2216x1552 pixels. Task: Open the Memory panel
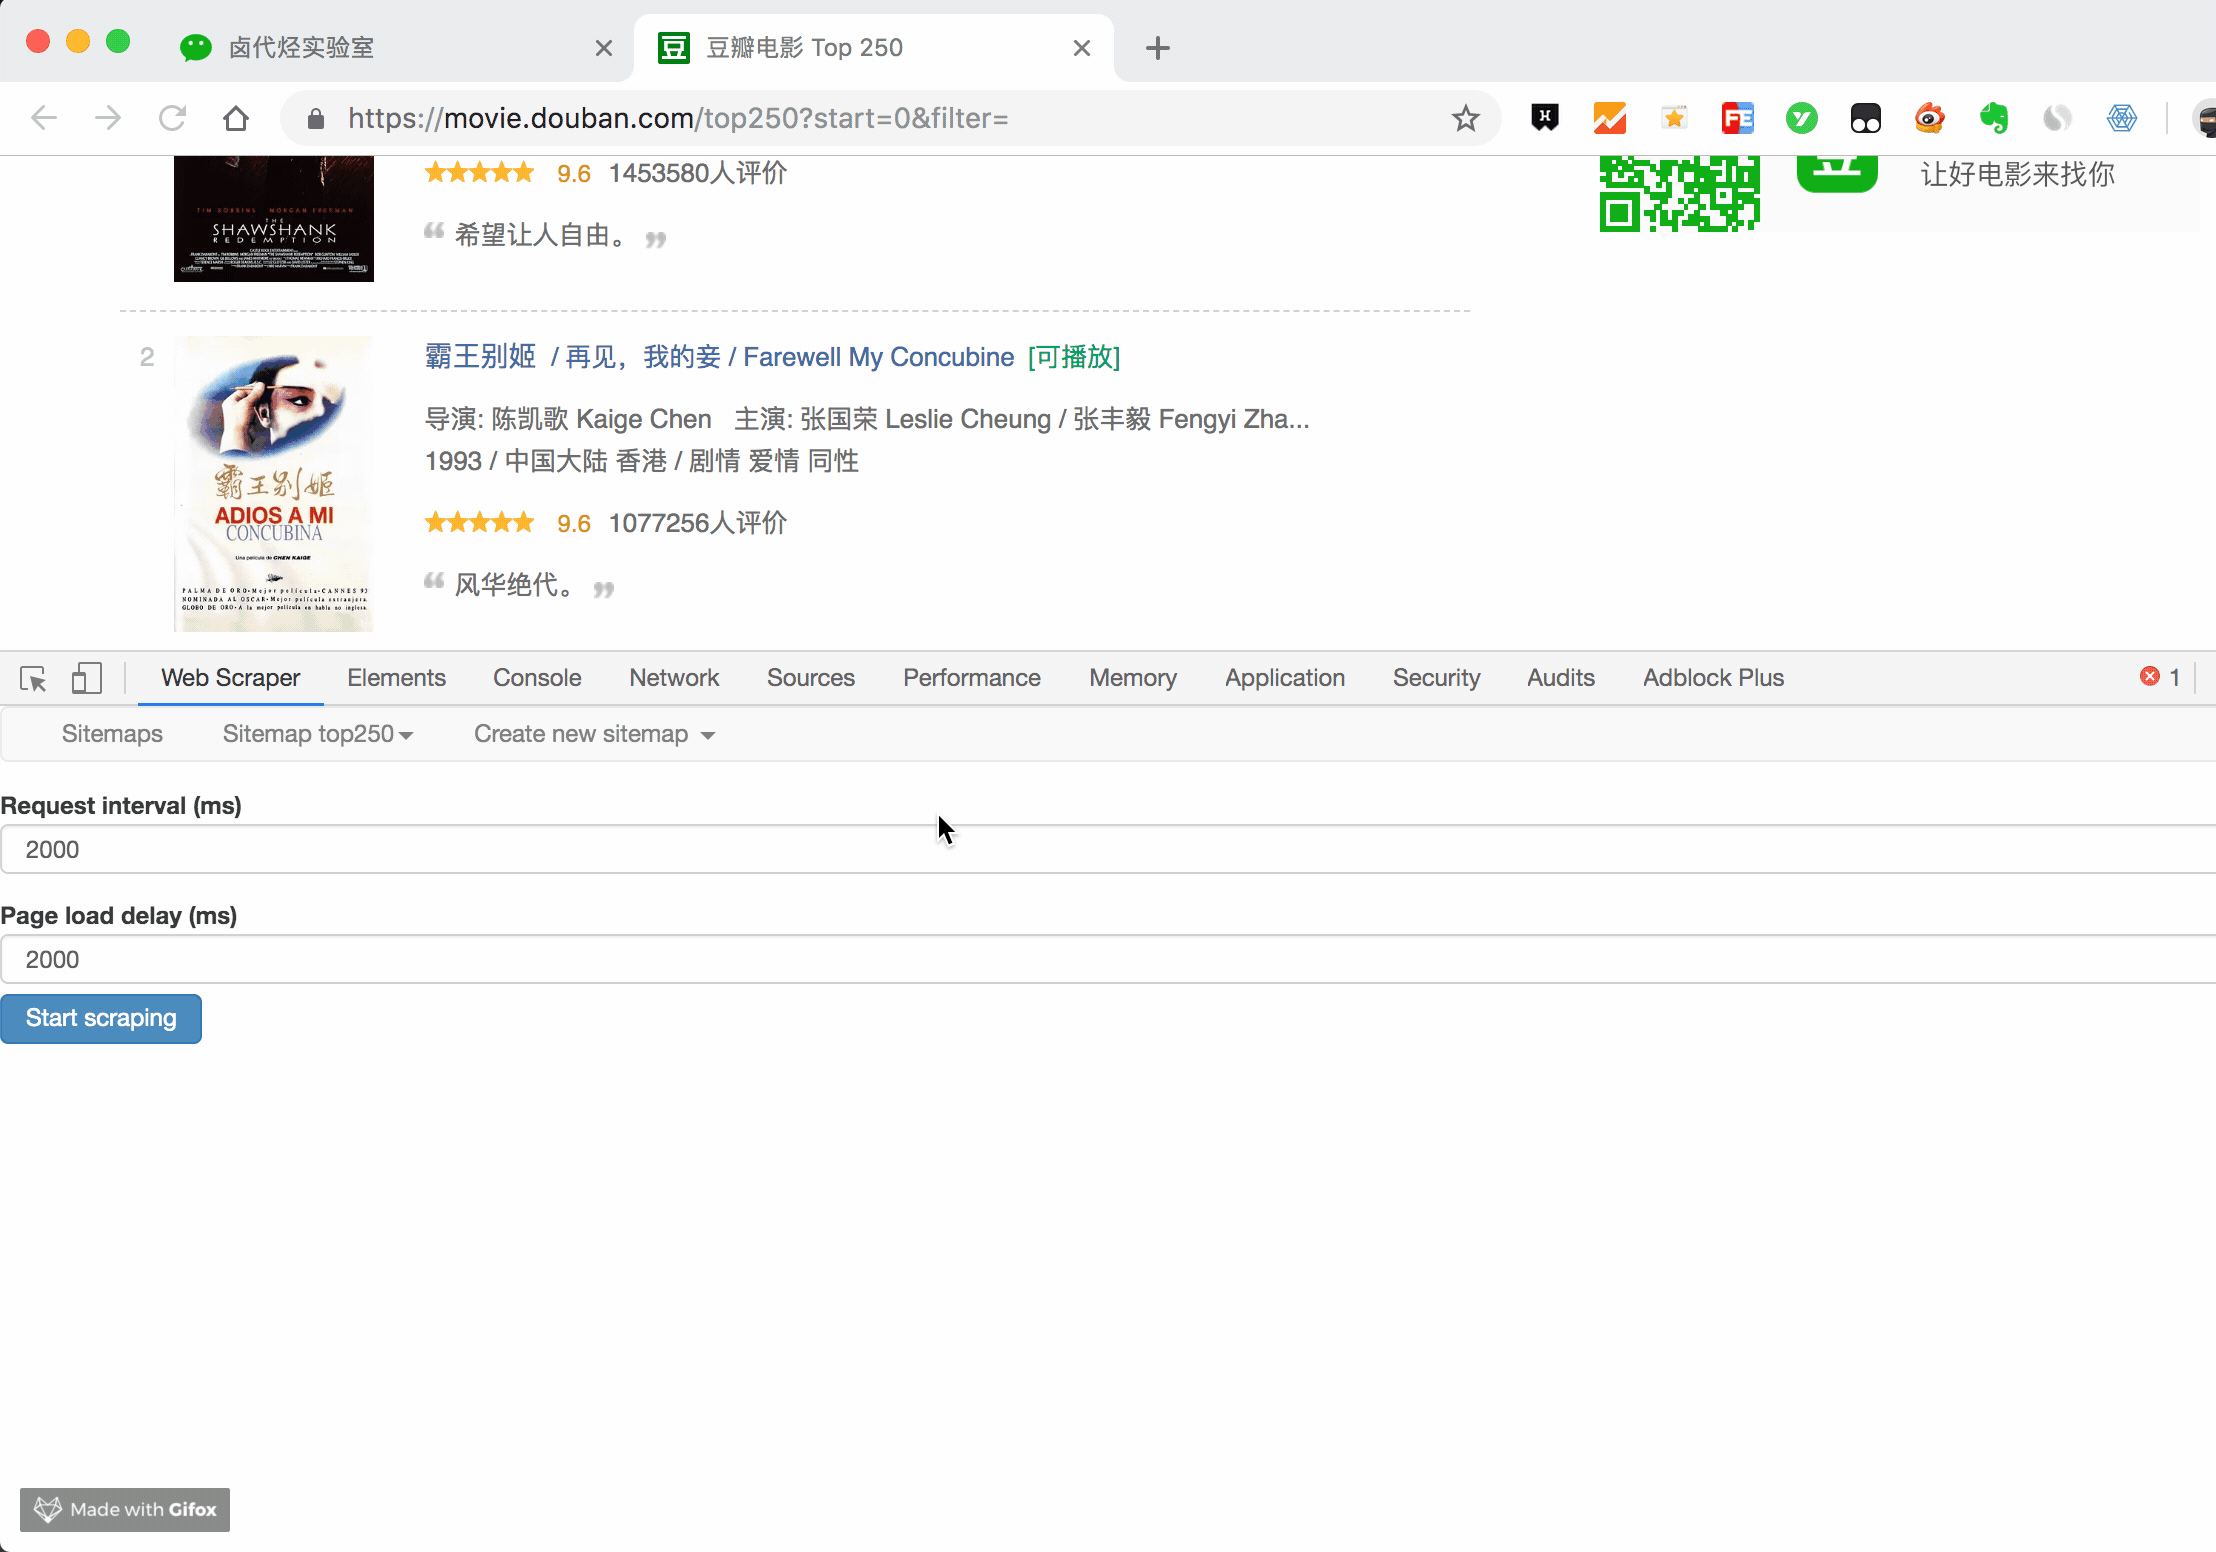coord(1133,678)
